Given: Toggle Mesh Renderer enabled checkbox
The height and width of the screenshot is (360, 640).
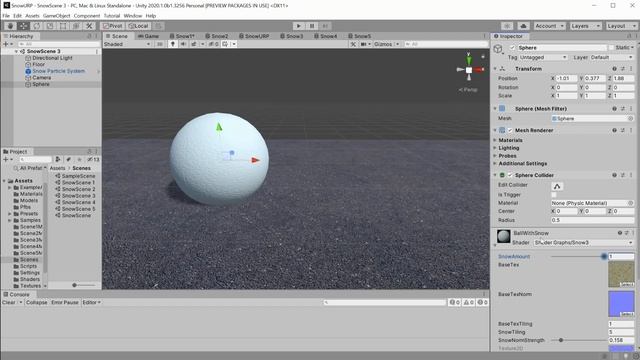Looking at the screenshot, I should (510, 130).
